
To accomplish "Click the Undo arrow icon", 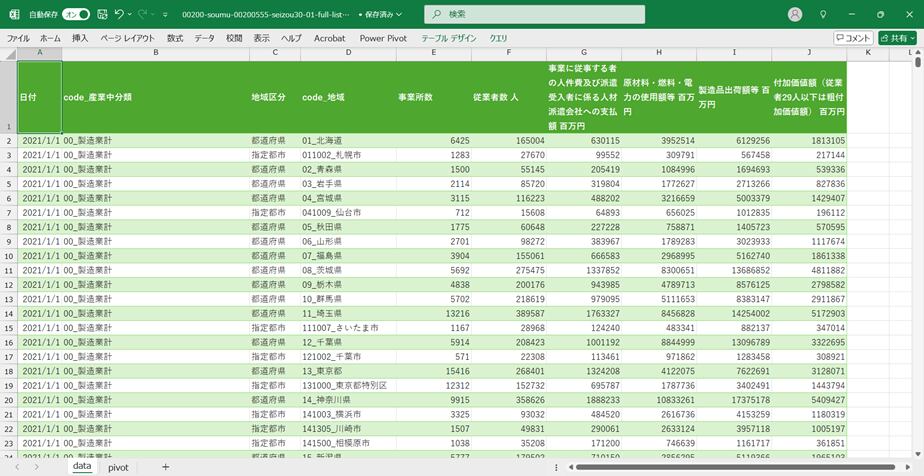I will (119, 15).
